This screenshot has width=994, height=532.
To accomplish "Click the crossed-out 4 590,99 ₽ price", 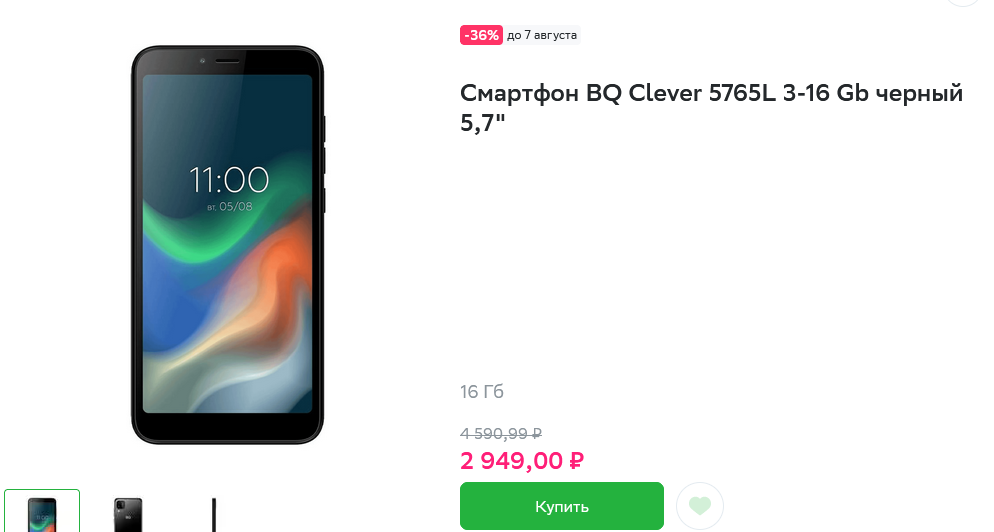I will (x=501, y=434).
